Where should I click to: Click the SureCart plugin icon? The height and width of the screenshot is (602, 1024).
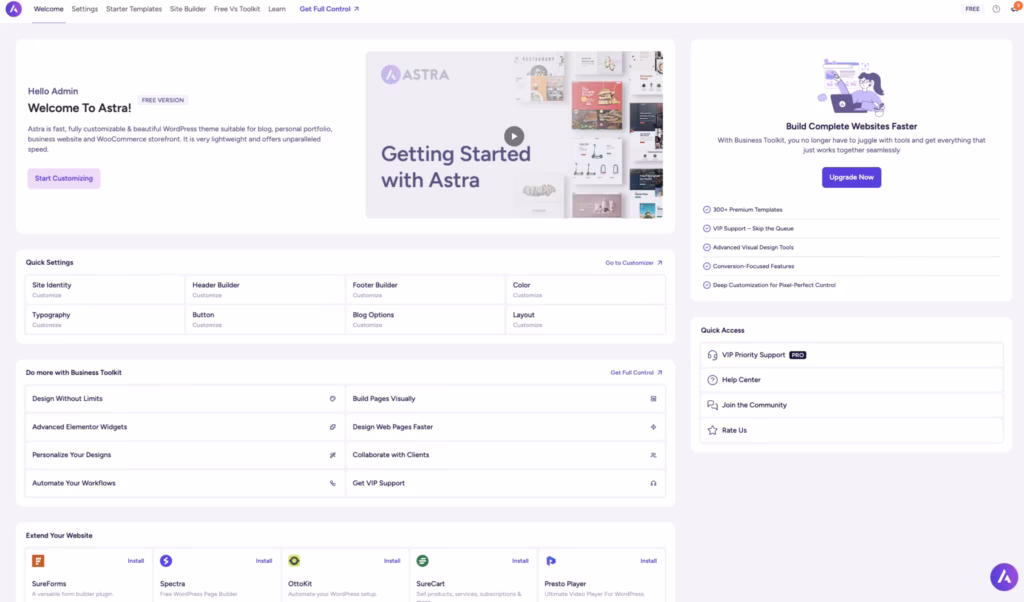423,561
